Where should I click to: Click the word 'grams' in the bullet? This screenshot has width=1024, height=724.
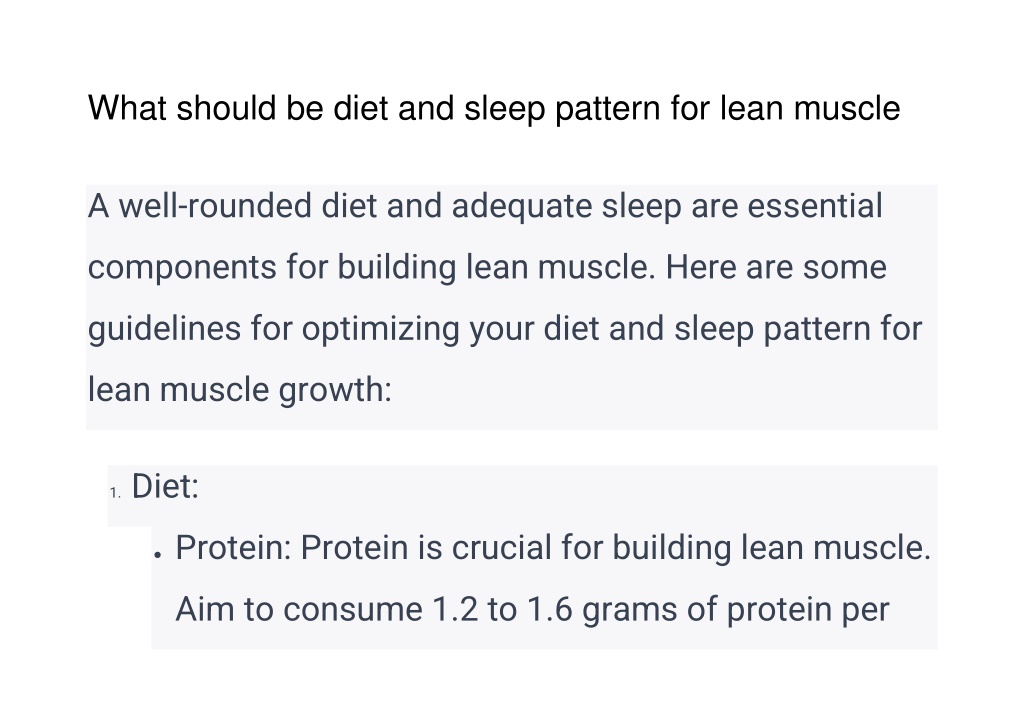tap(630, 610)
